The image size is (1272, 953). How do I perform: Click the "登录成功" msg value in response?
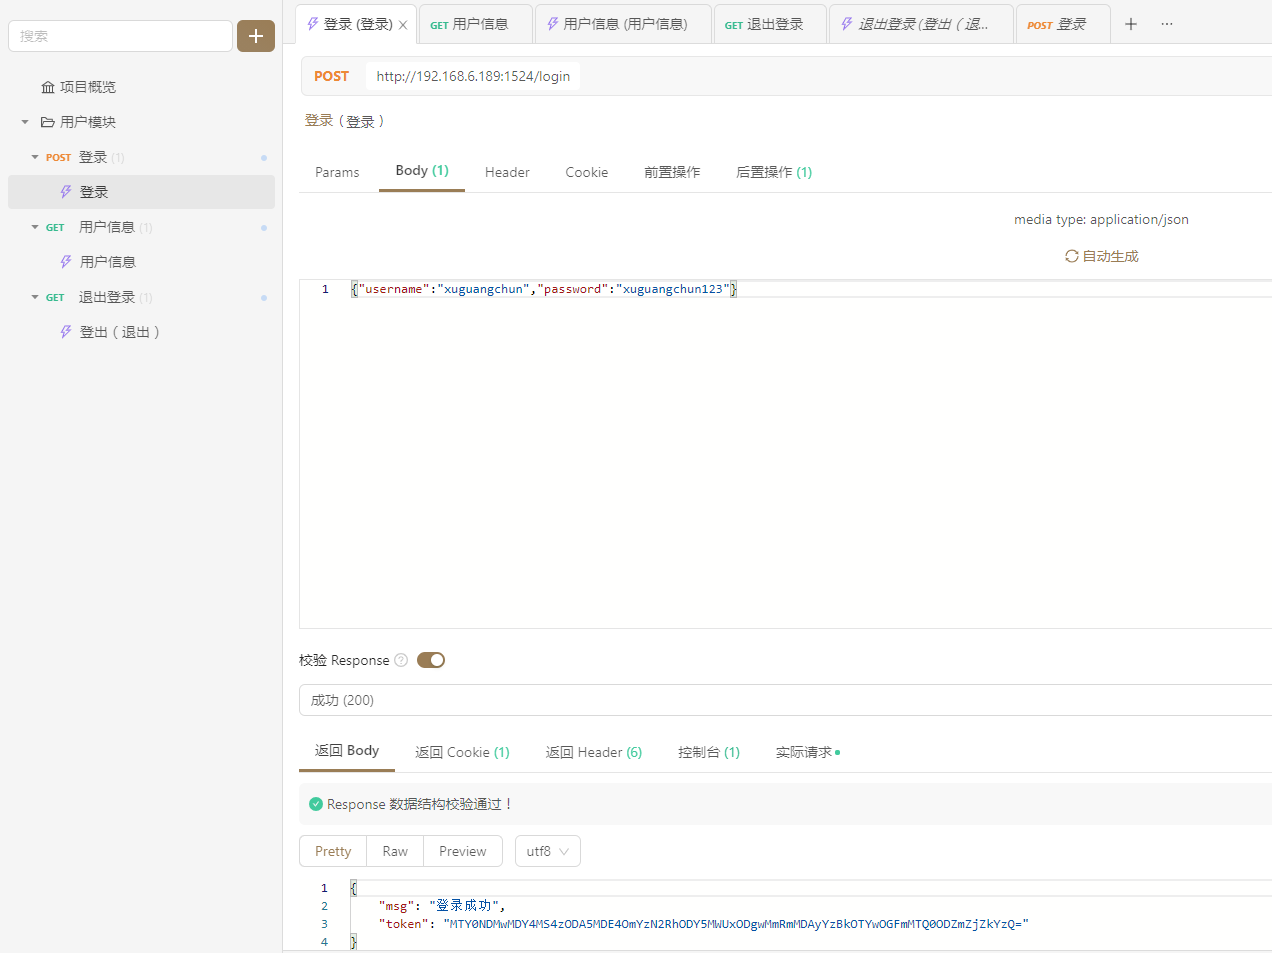click(x=463, y=906)
